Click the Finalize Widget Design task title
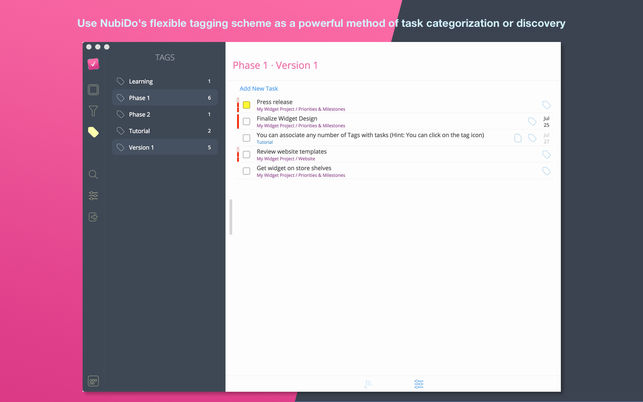Viewport: 643px width, 402px height. point(287,118)
